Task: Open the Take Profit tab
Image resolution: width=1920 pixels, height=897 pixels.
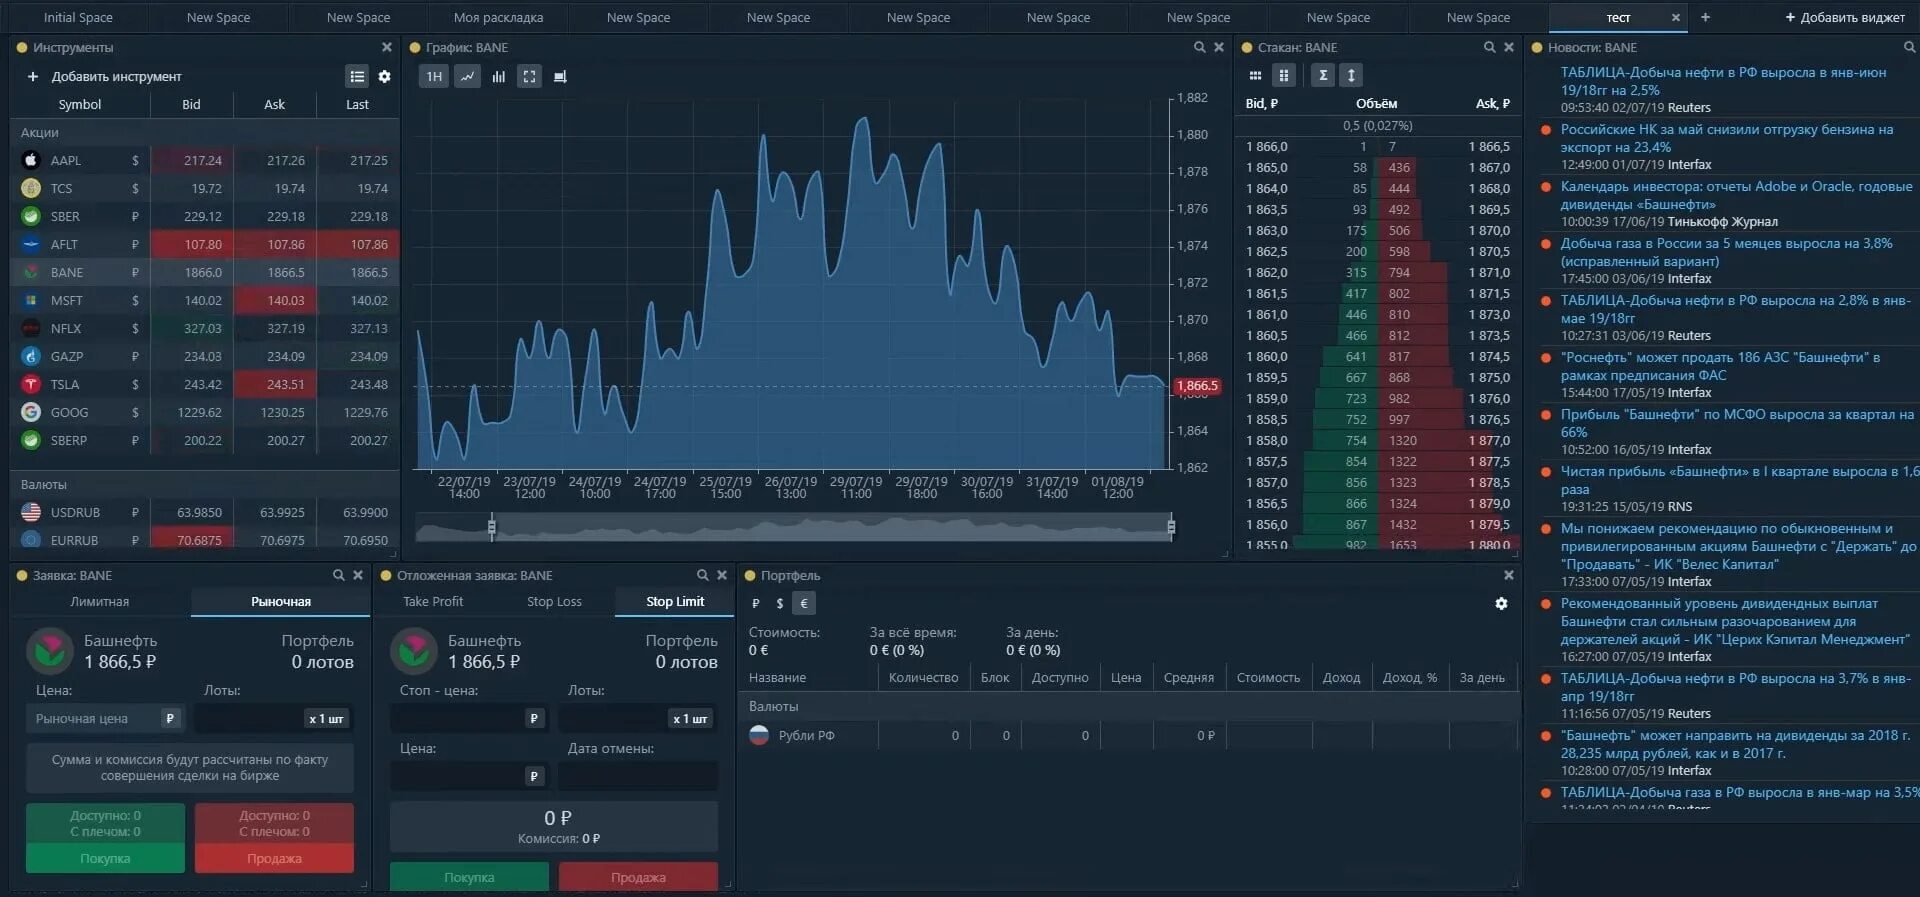Action: tap(433, 601)
